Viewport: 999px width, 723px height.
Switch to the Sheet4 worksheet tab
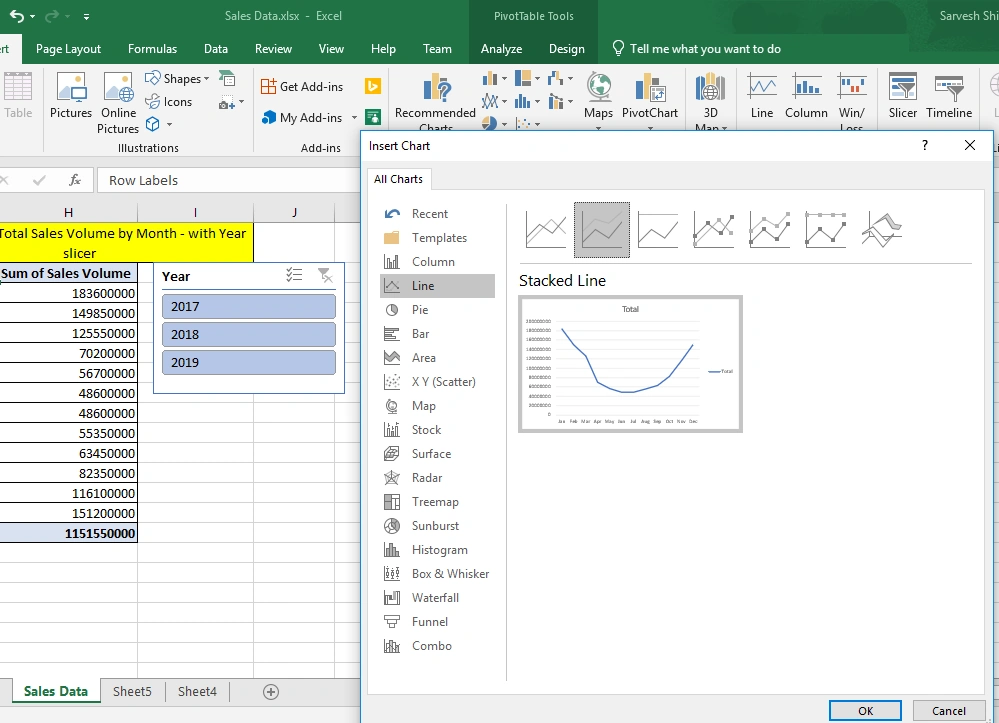[197, 692]
